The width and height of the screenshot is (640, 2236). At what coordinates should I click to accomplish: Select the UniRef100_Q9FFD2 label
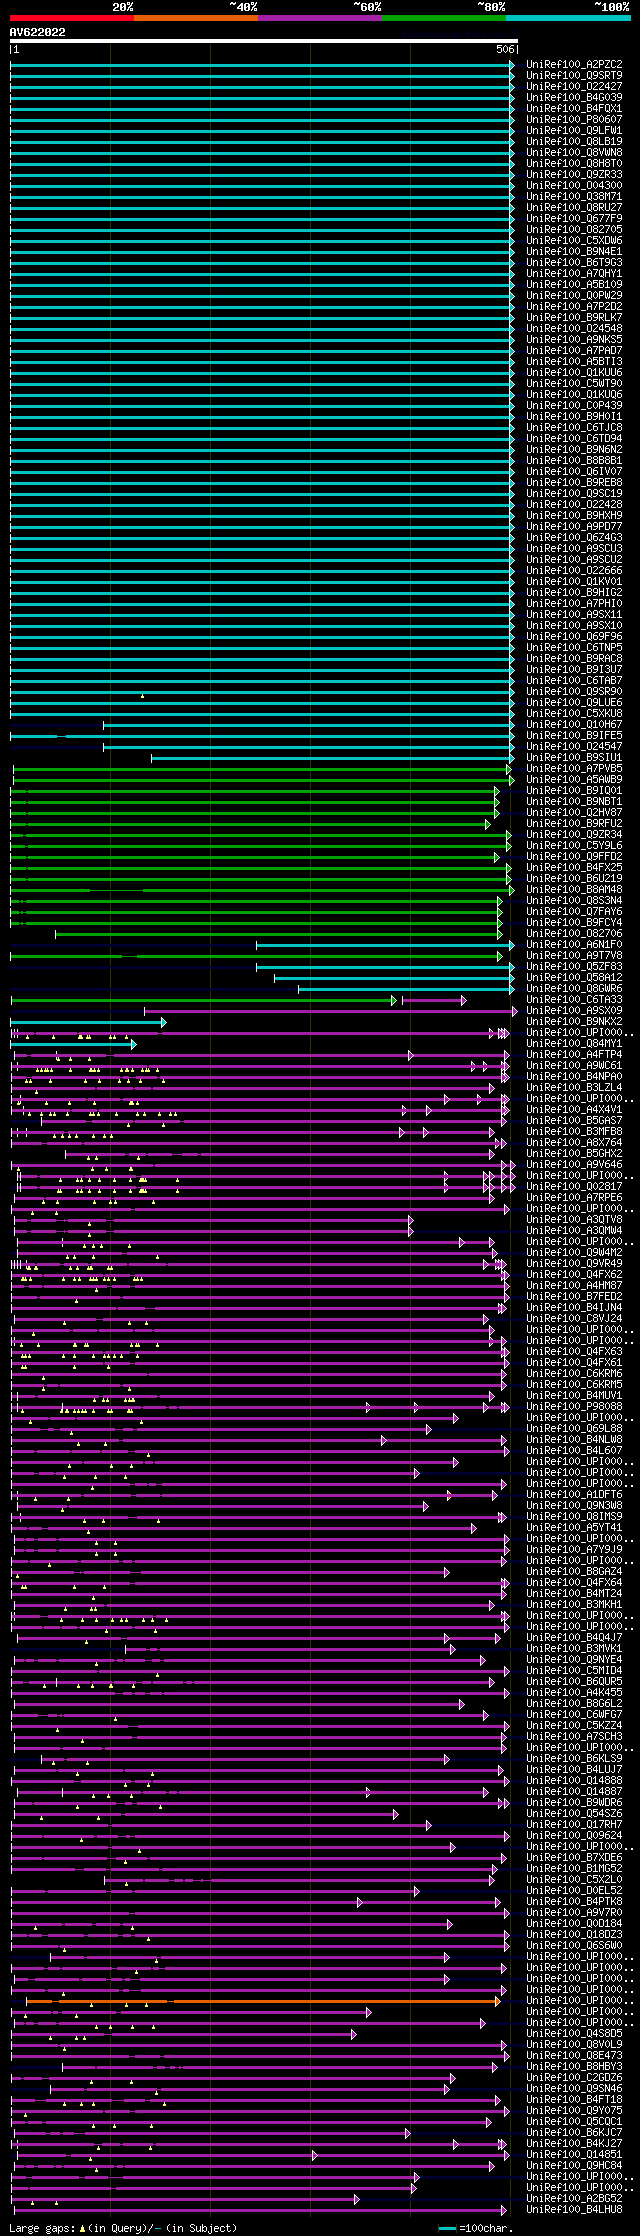(x=574, y=856)
